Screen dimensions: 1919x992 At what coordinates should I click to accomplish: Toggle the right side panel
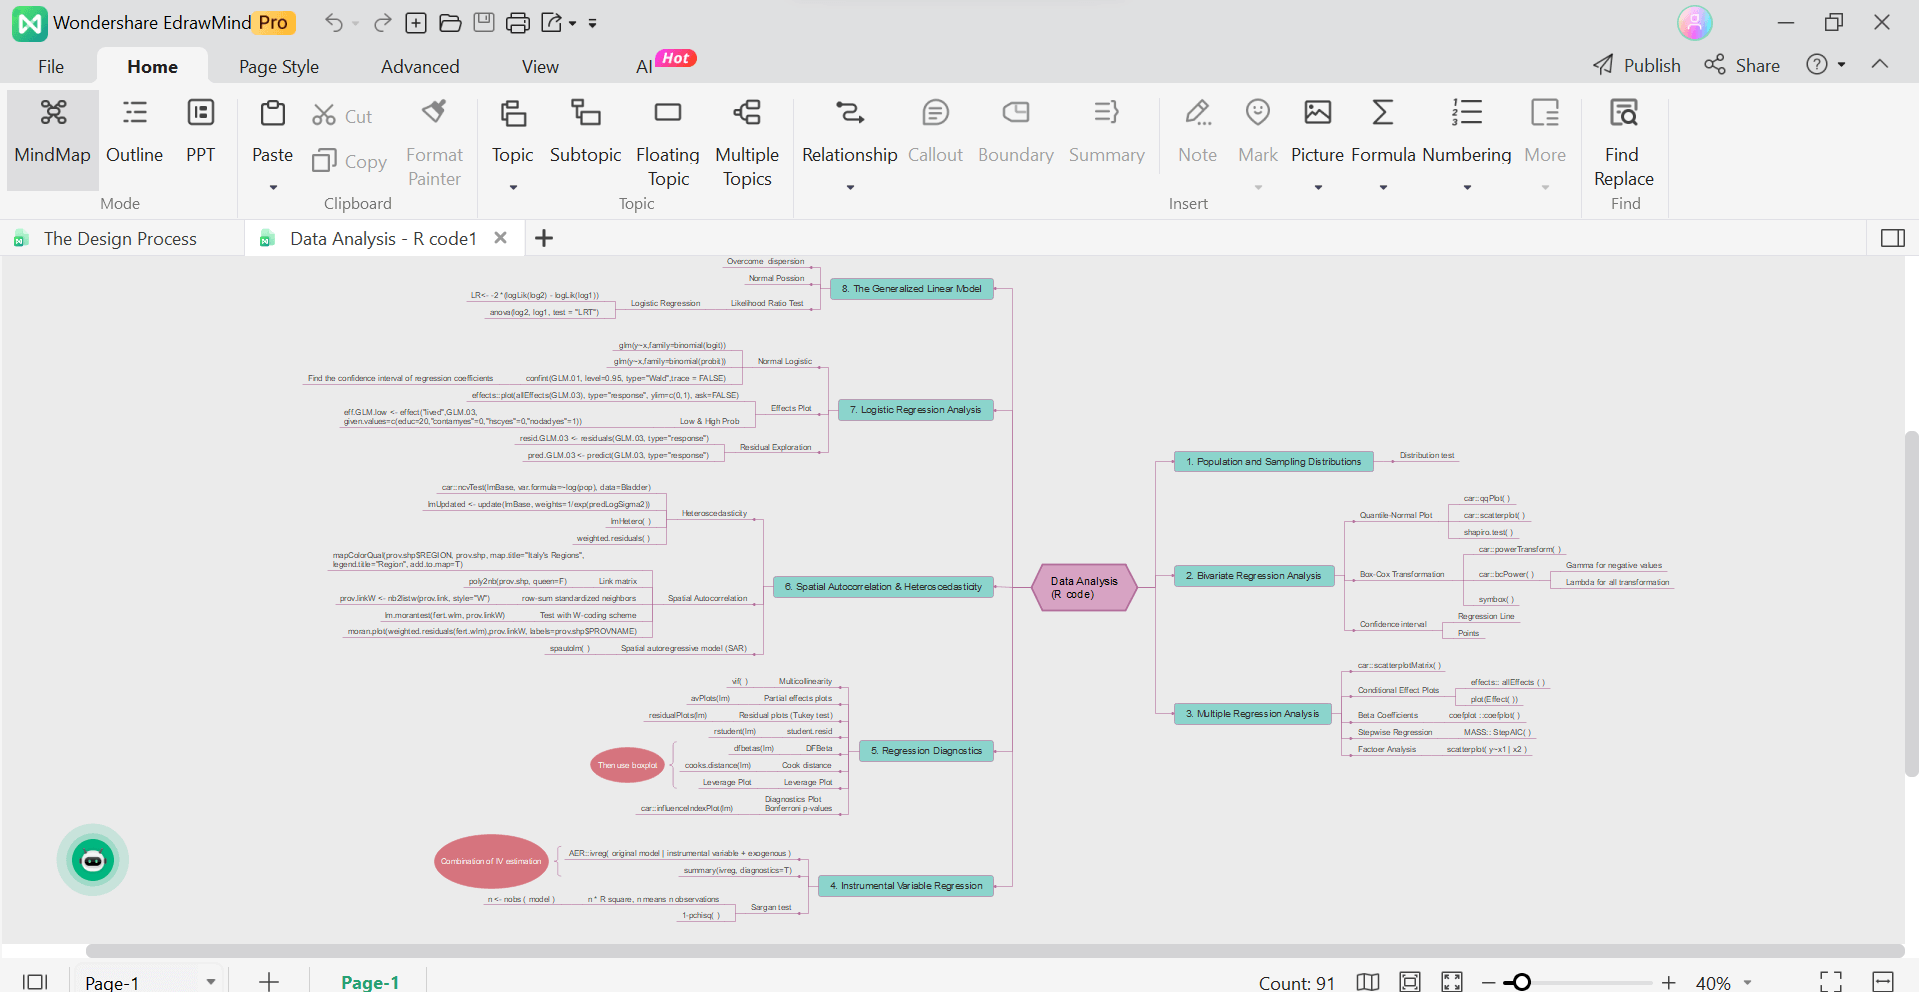click(x=1892, y=238)
